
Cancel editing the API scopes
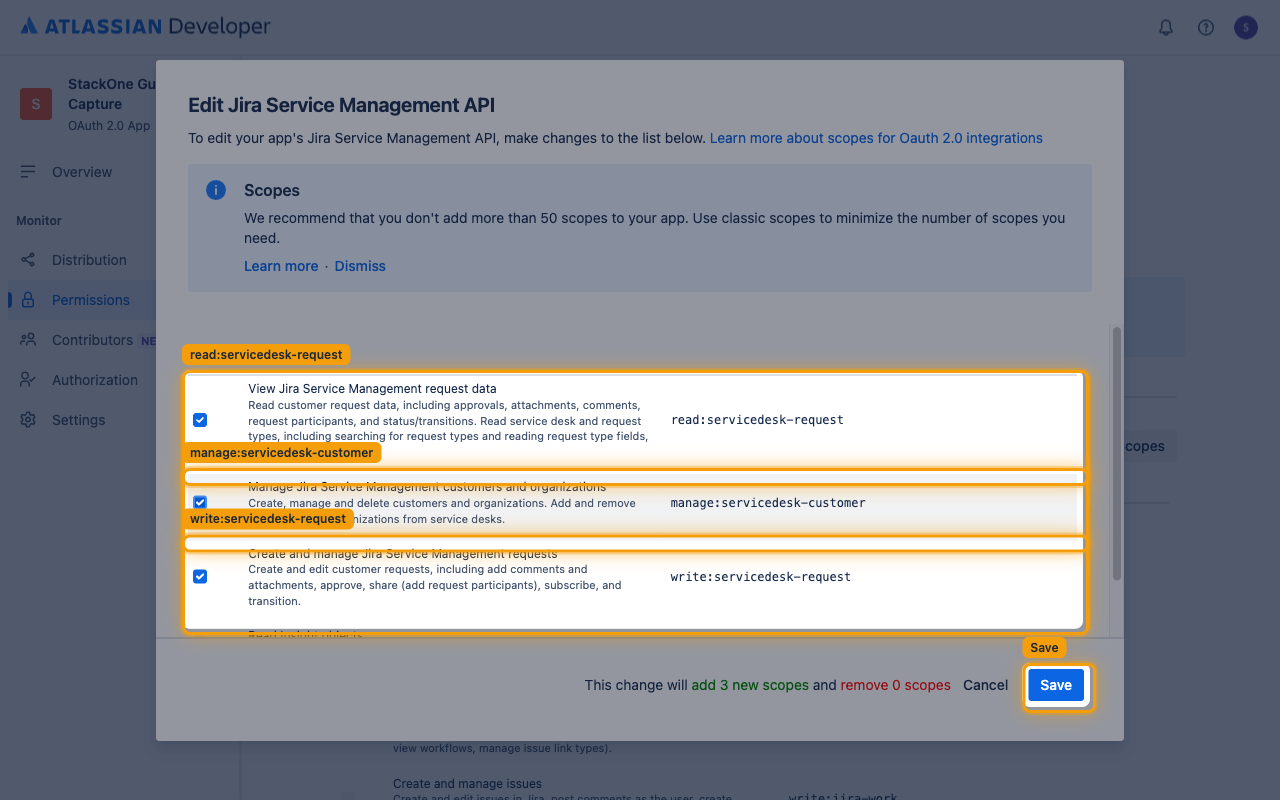tap(985, 685)
